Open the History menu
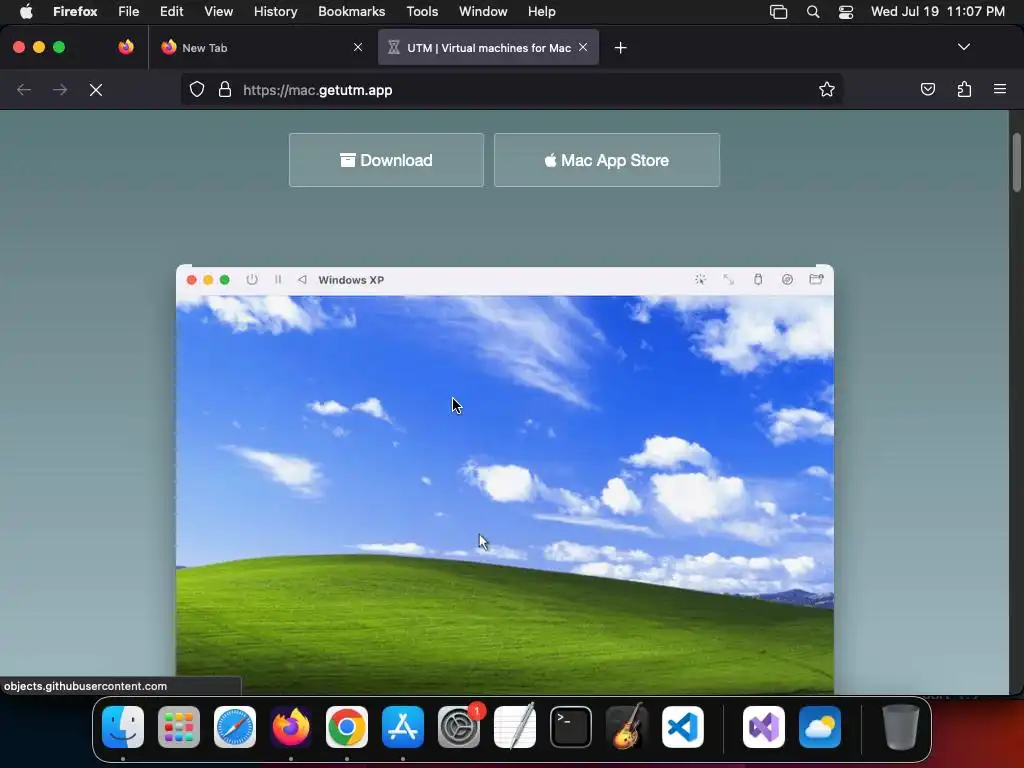1024x768 pixels. pos(275,12)
